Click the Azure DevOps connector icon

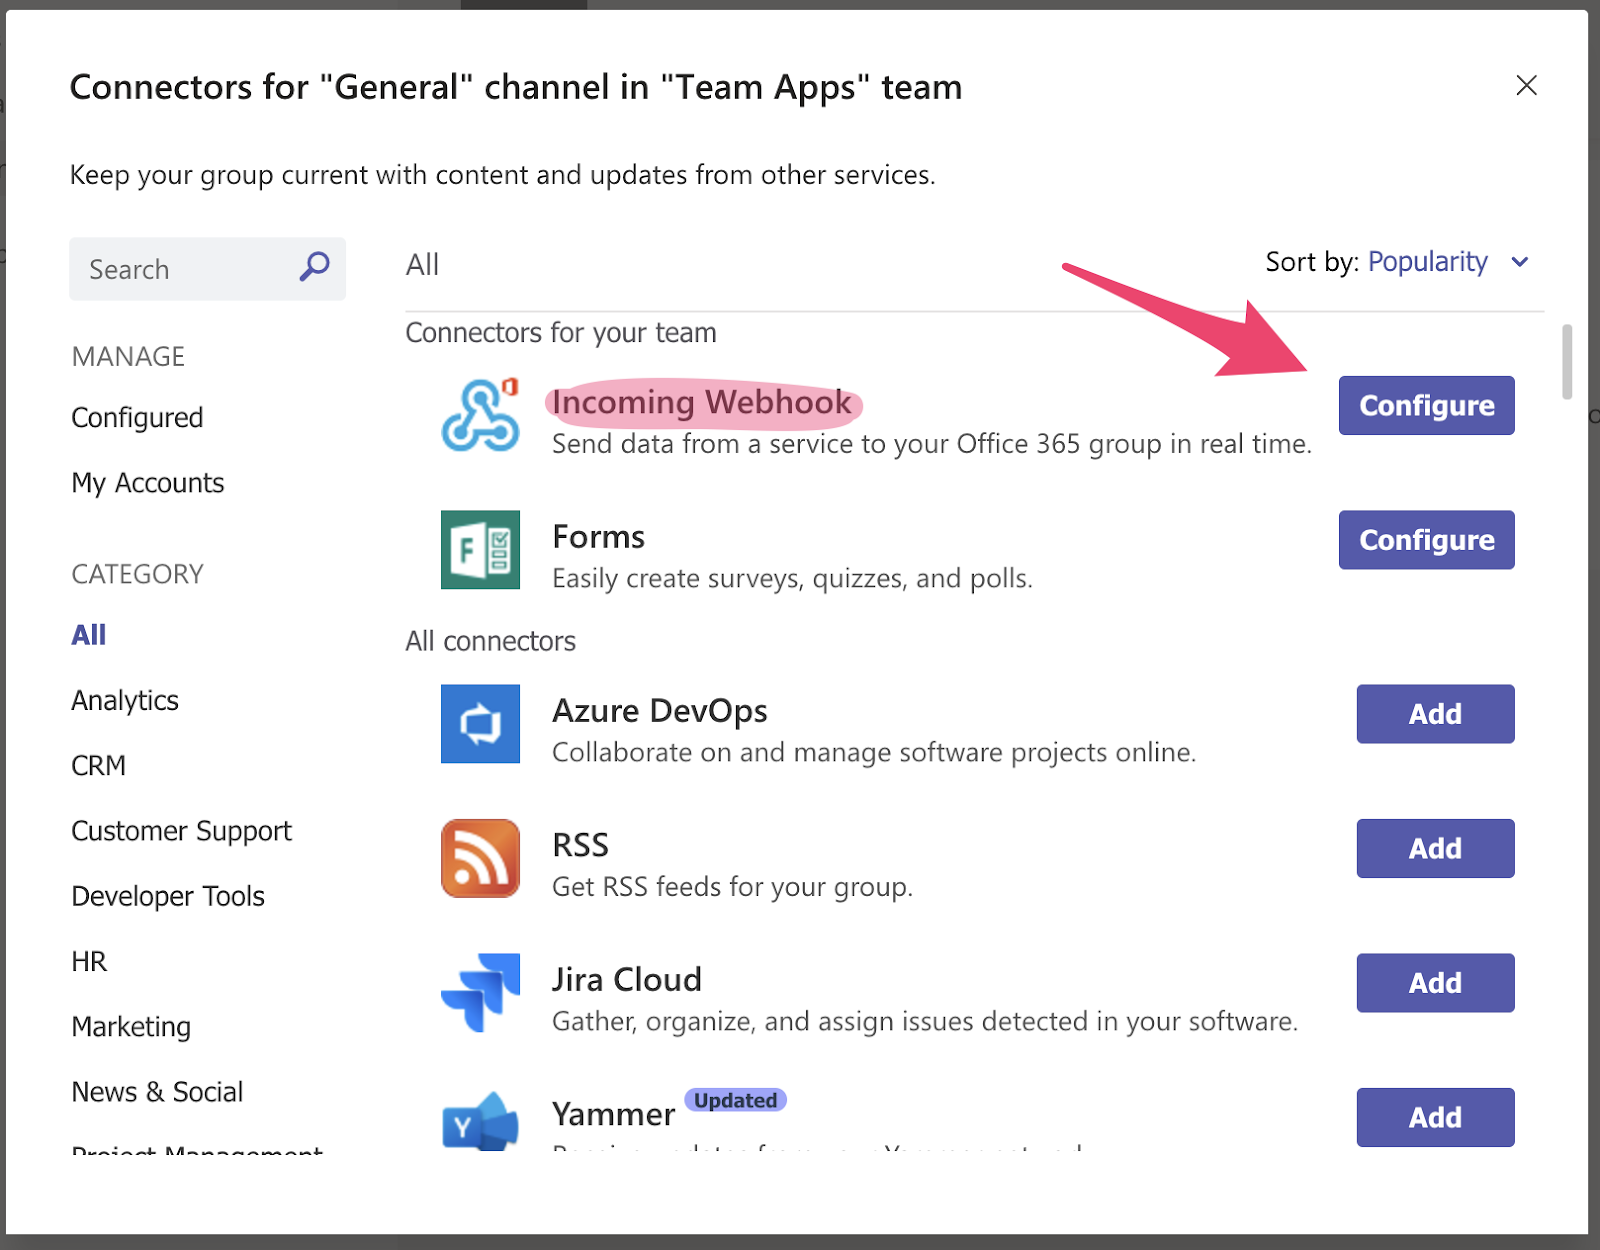point(481,724)
